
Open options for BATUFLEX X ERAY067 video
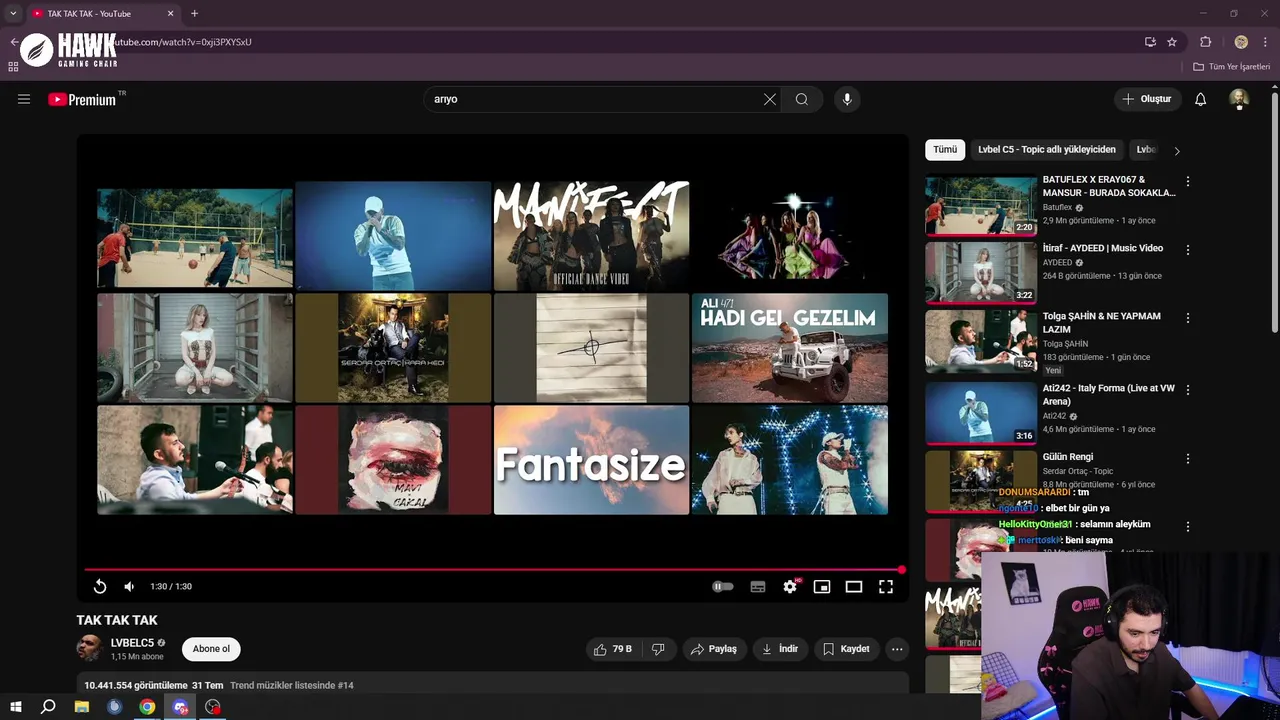pos(1188,182)
